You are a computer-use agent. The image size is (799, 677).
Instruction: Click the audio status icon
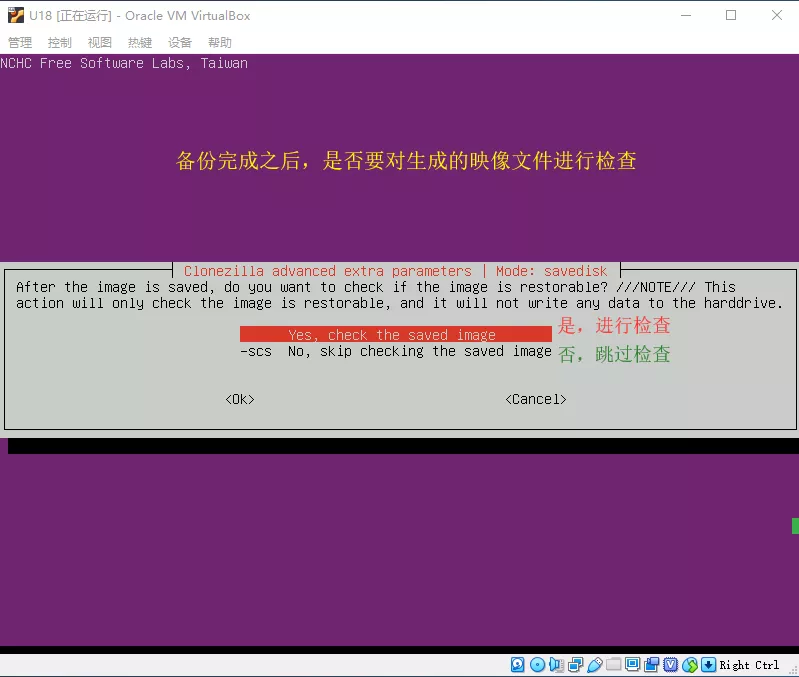pos(556,665)
